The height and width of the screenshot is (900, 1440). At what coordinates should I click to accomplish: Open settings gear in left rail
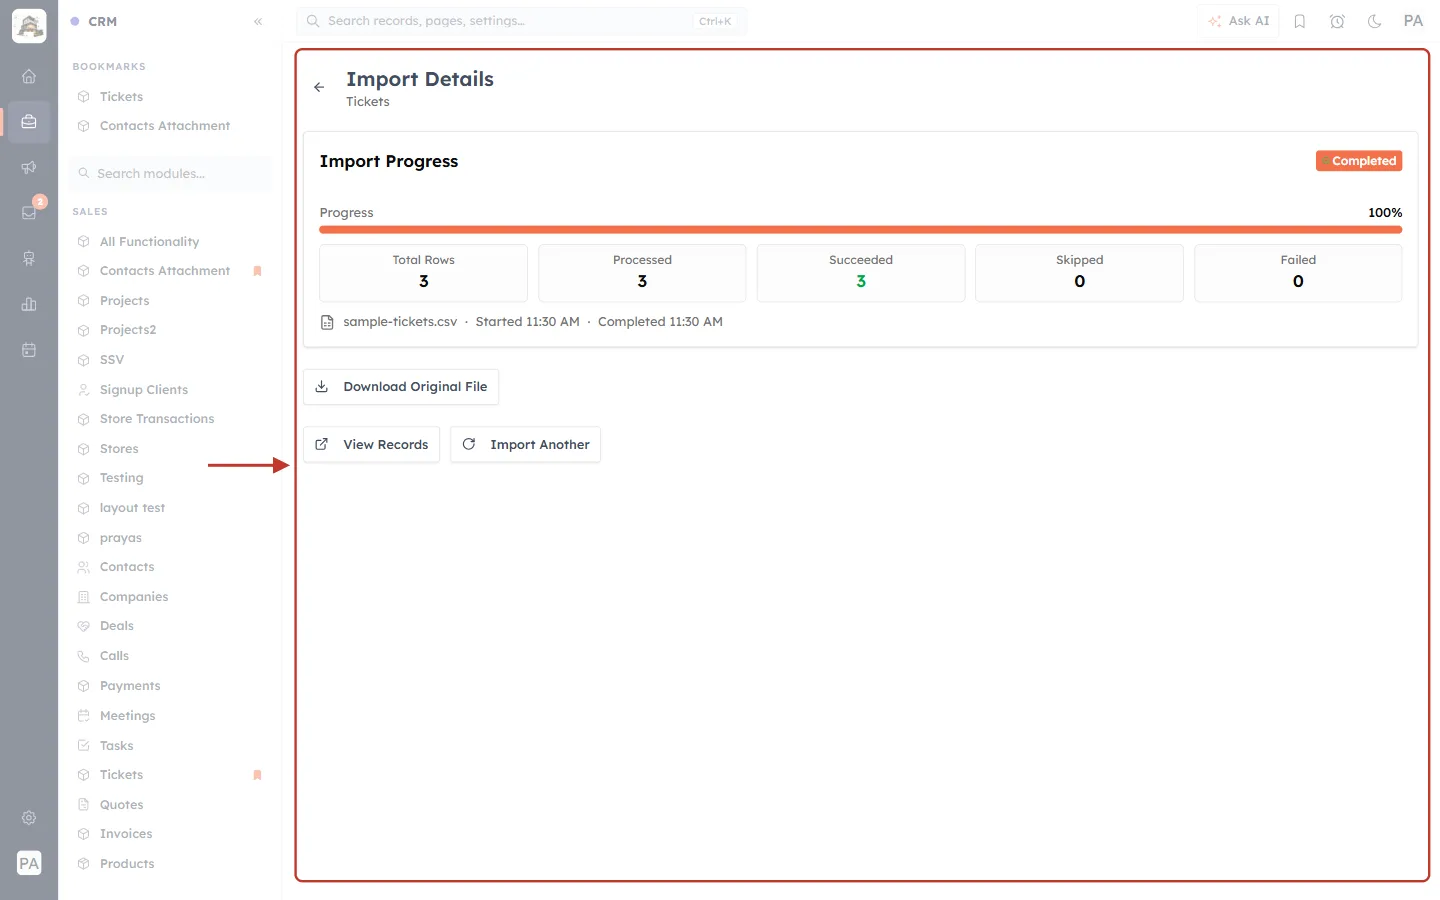click(29, 818)
